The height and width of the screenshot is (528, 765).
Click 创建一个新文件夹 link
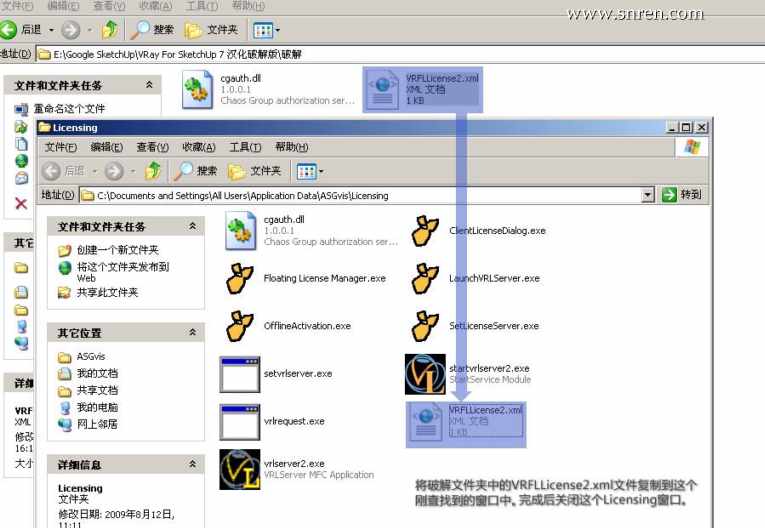108,250
